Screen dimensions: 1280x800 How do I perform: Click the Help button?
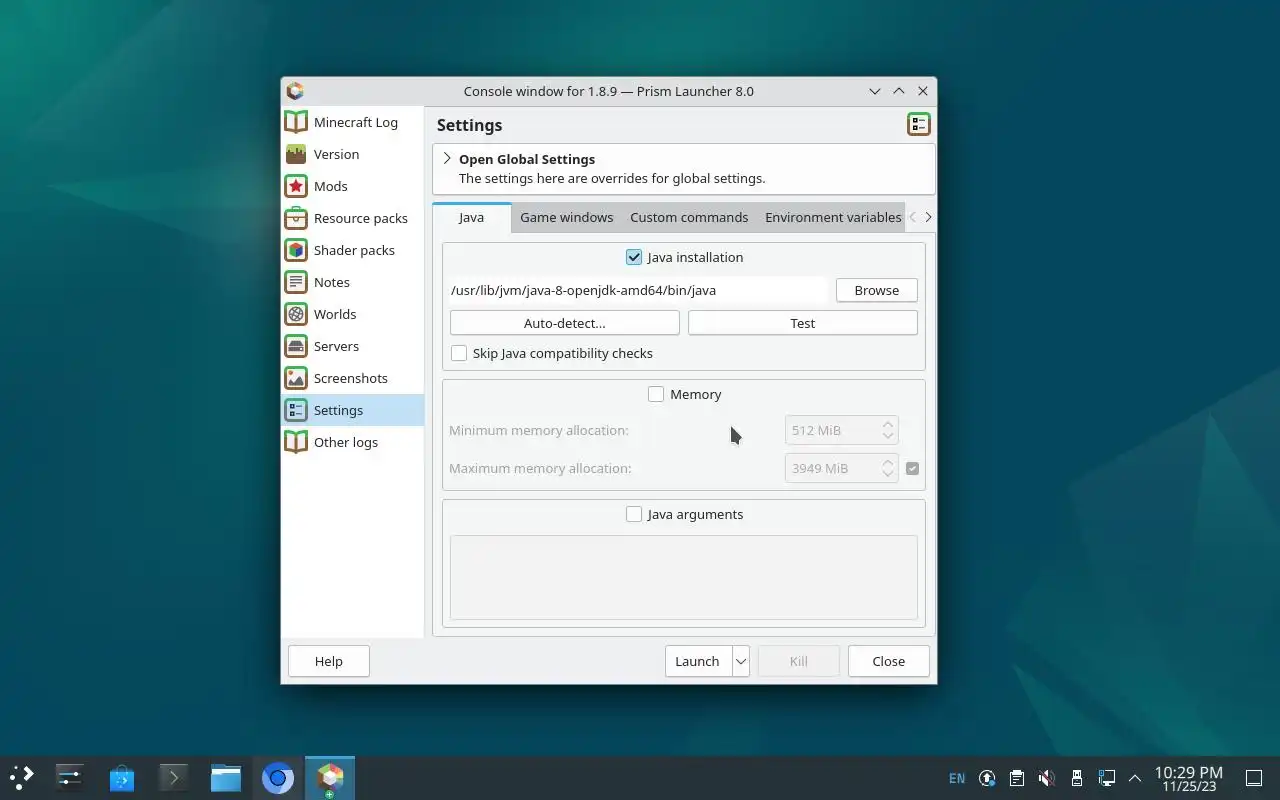click(x=329, y=661)
